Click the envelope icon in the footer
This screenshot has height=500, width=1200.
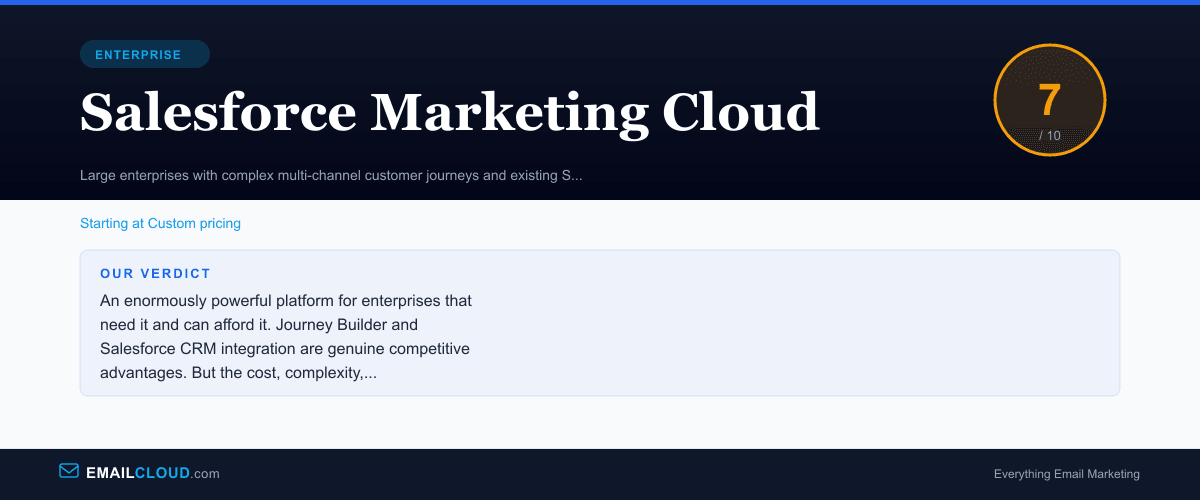coord(69,471)
